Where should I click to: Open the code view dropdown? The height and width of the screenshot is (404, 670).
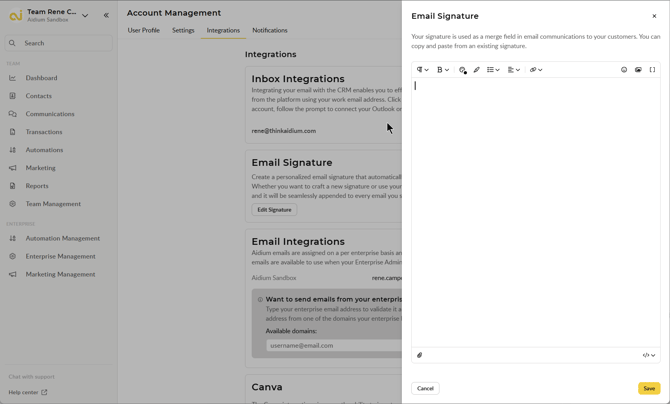tap(649, 355)
